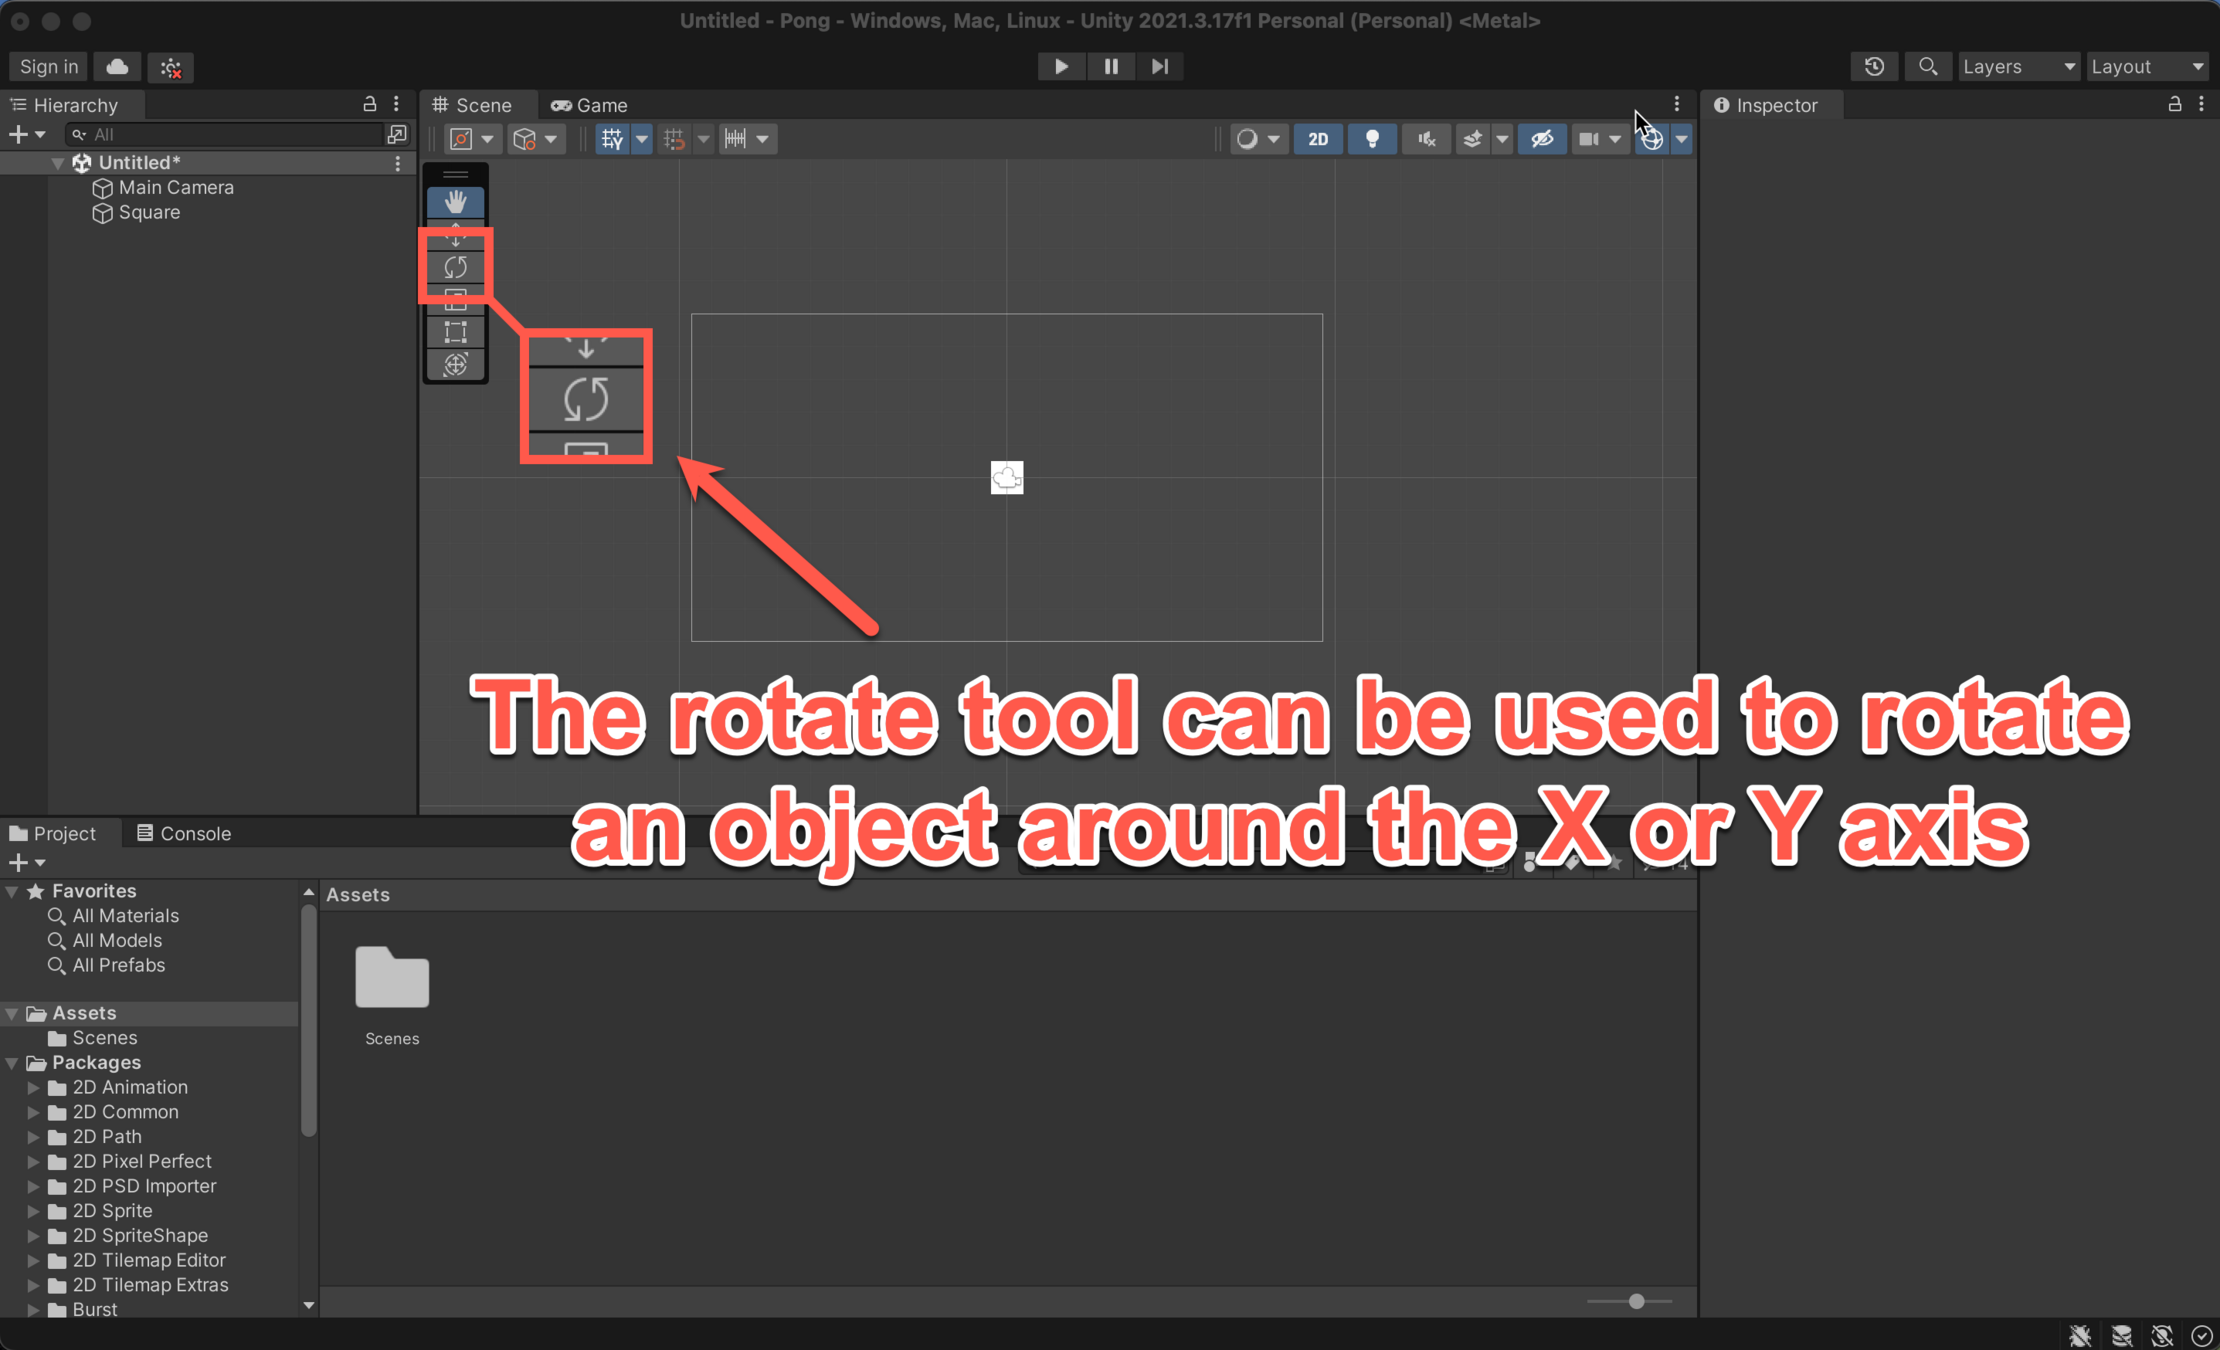Adjust the asset icon size slider
Screen dimensions: 2220x1350
(1636, 1301)
